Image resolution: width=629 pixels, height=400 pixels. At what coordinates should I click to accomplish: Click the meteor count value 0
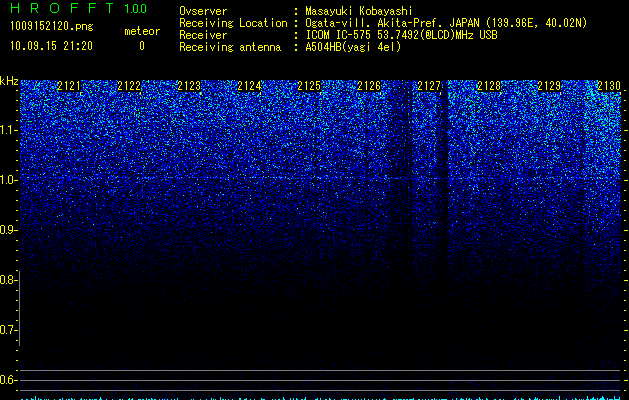(x=142, y=46)
